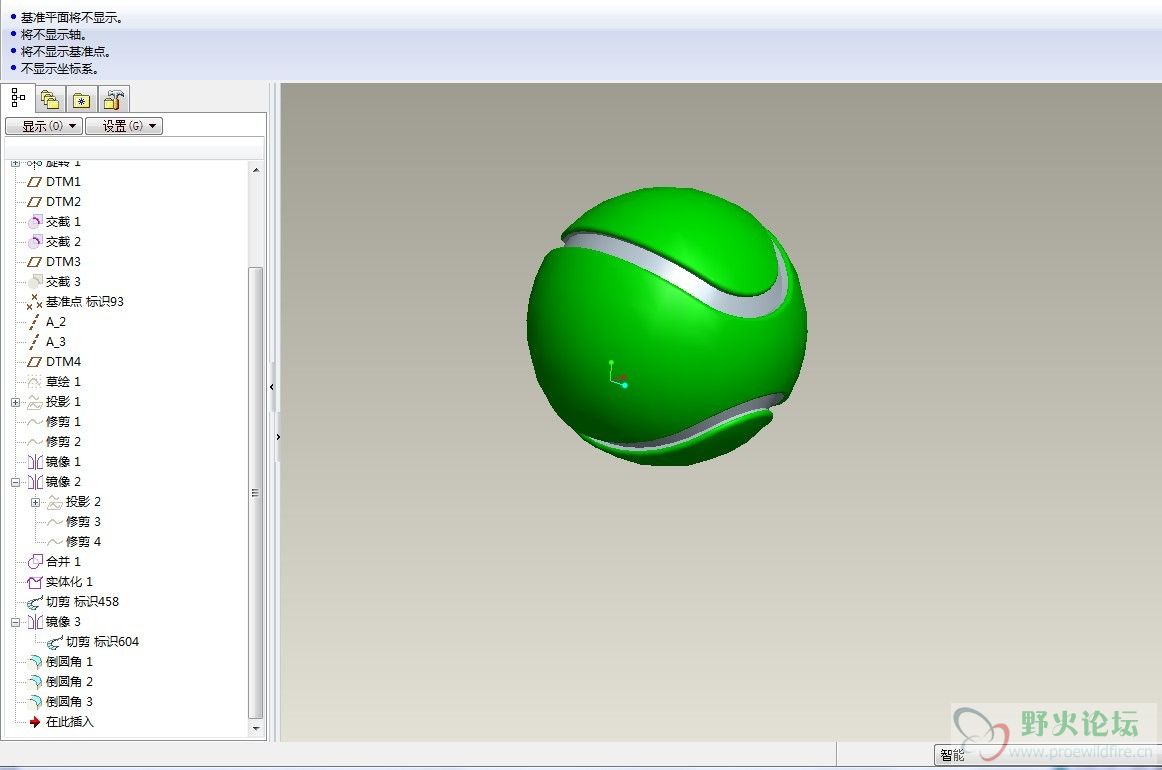Click the model tree scrollbar thumb
Viewport: 1162px width, 770px height.
click(x=256, y=493)
